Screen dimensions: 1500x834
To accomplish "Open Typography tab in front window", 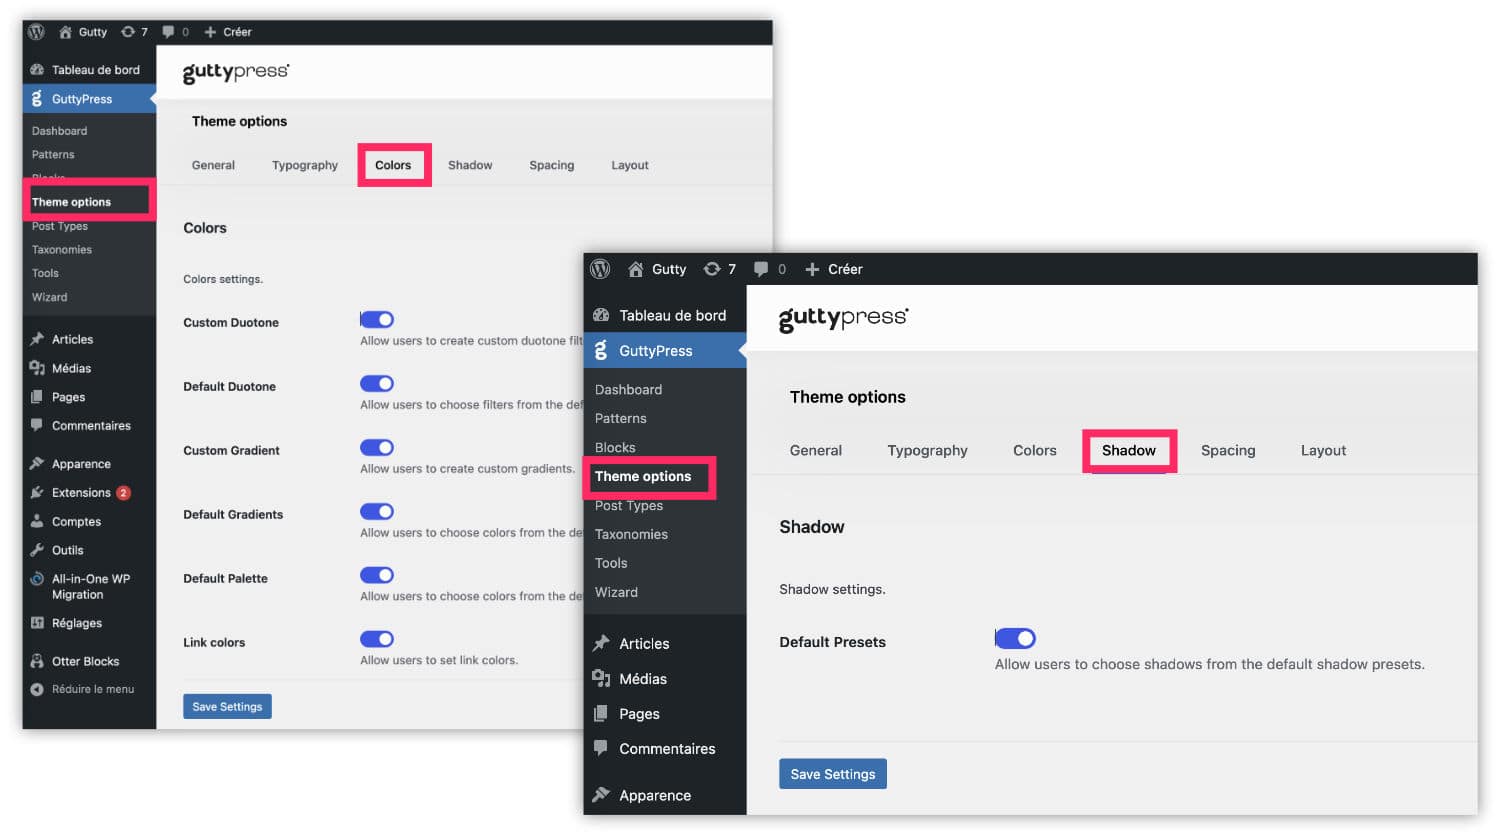I will [927, 450].
